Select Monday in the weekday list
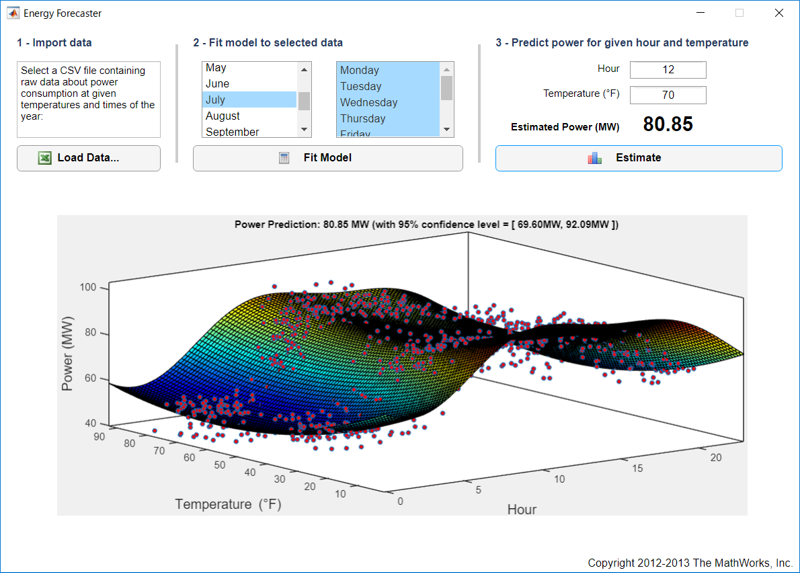Viewport: 800px width, 573px height. coord(360,70)
